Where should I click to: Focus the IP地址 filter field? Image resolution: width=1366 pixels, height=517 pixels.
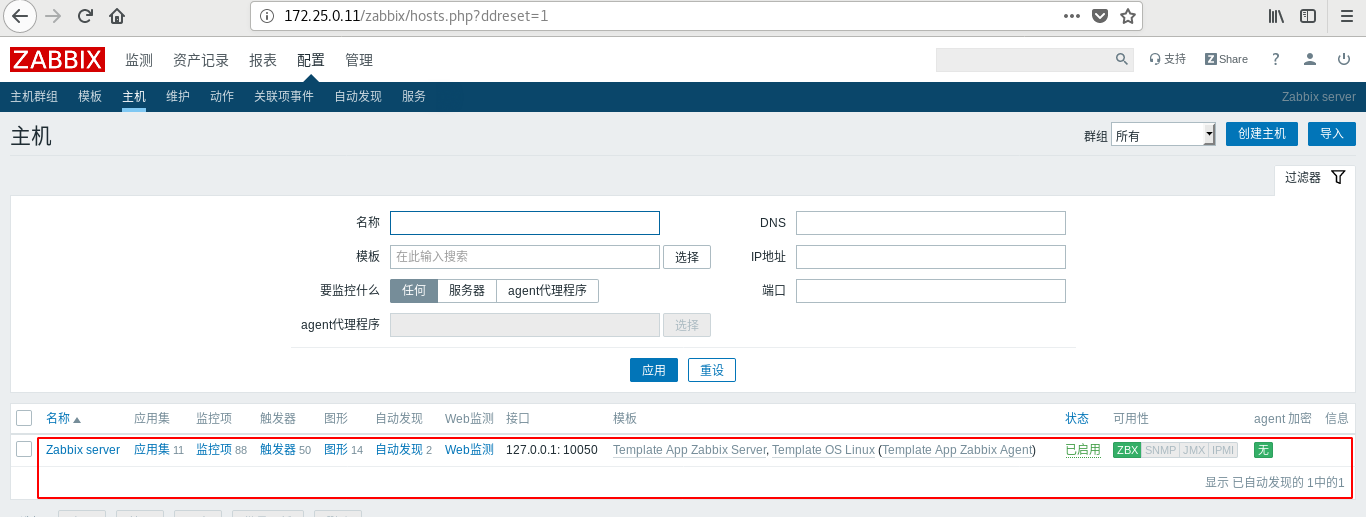[931, 257]
